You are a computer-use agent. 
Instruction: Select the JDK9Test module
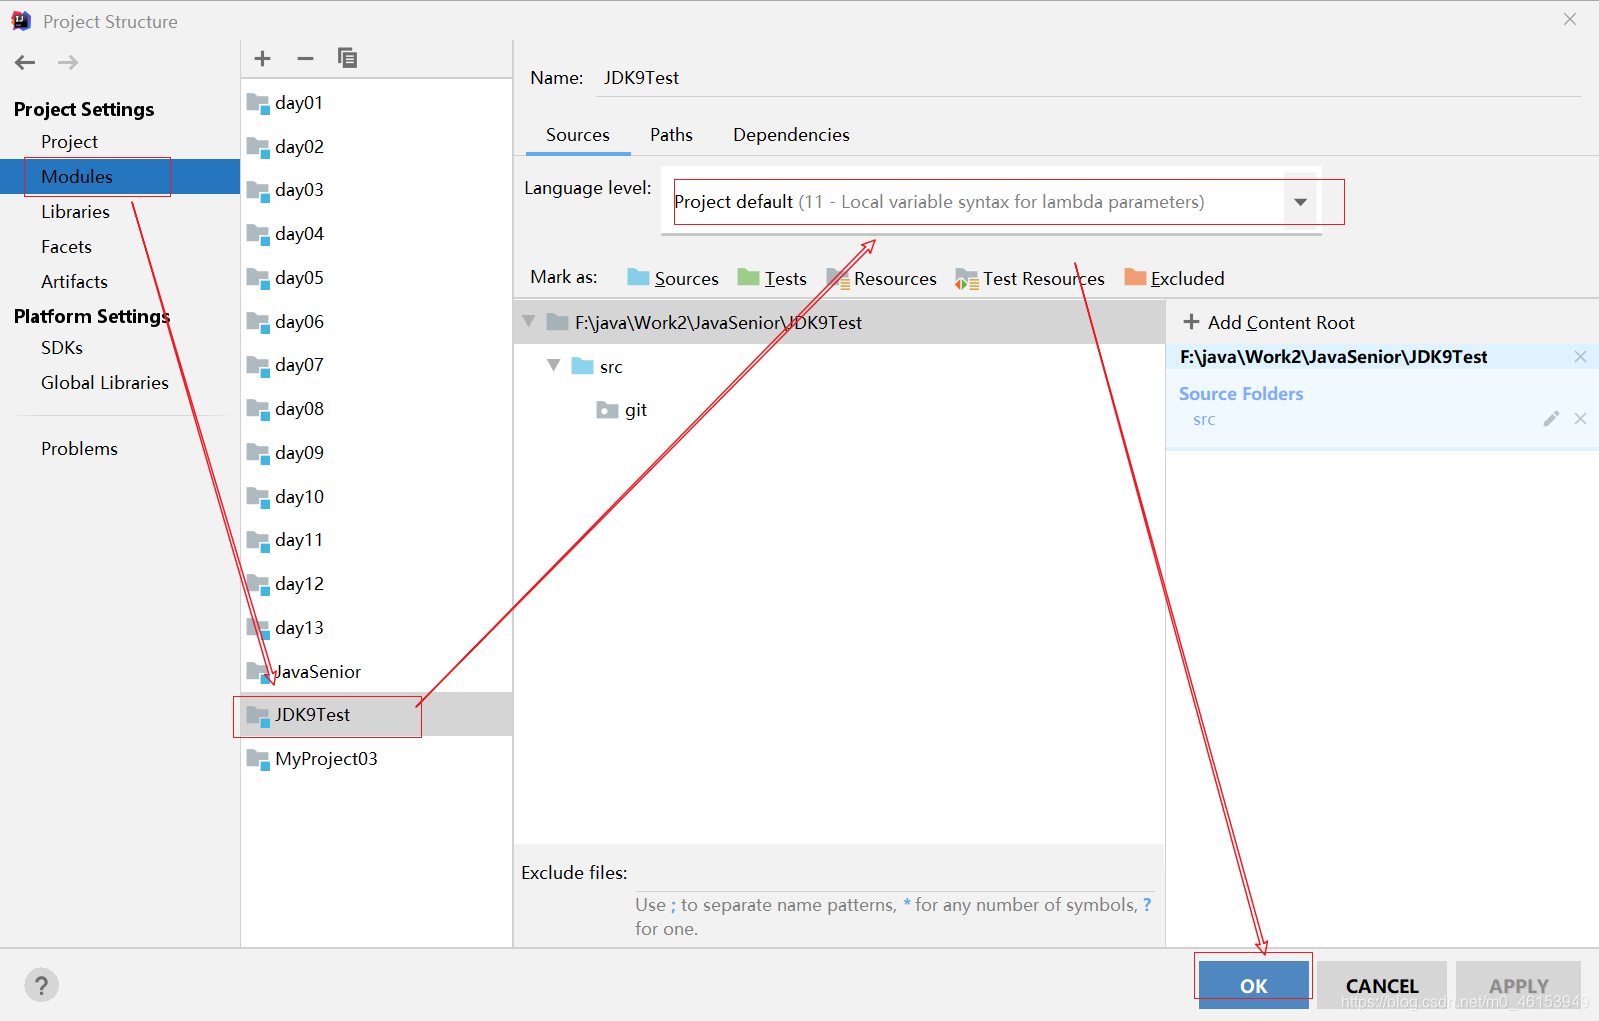click(376, 715)
